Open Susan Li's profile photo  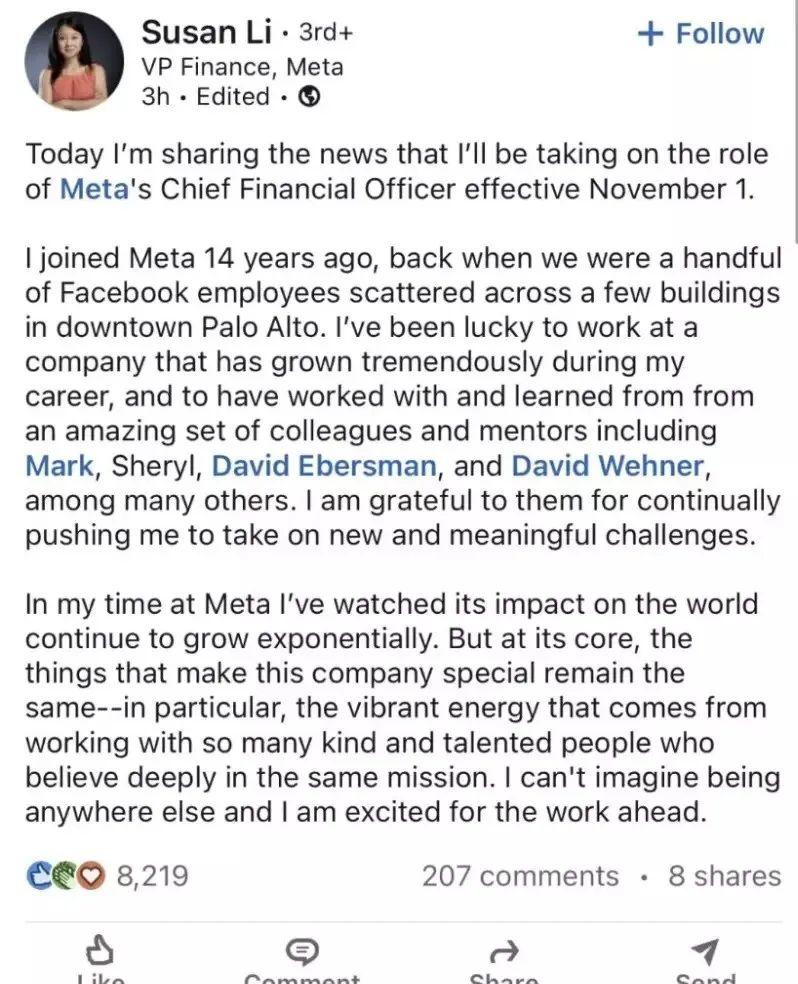pos(73,64)
